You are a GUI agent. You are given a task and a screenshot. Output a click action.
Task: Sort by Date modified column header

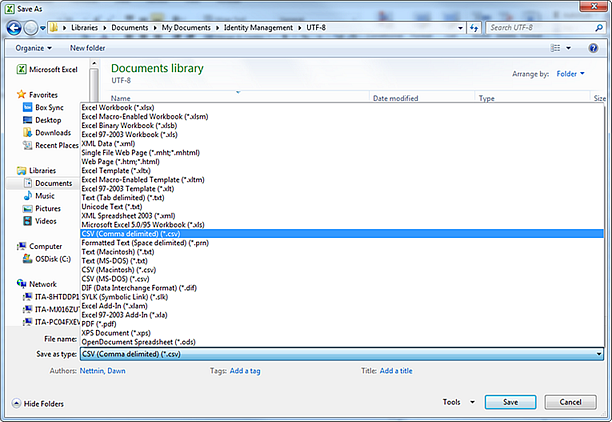tap(395, 98)
